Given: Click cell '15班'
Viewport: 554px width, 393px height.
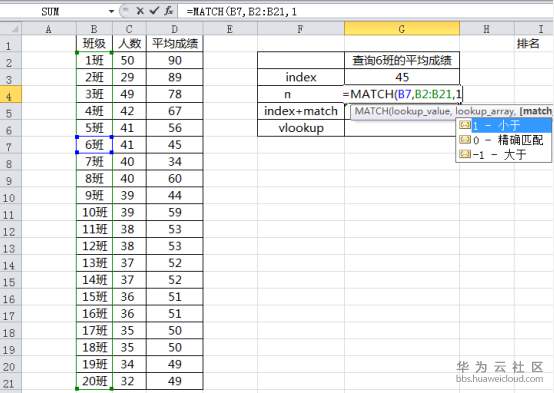Looking at the screenshot, I should pyautogui.click(x=94, y=297).
